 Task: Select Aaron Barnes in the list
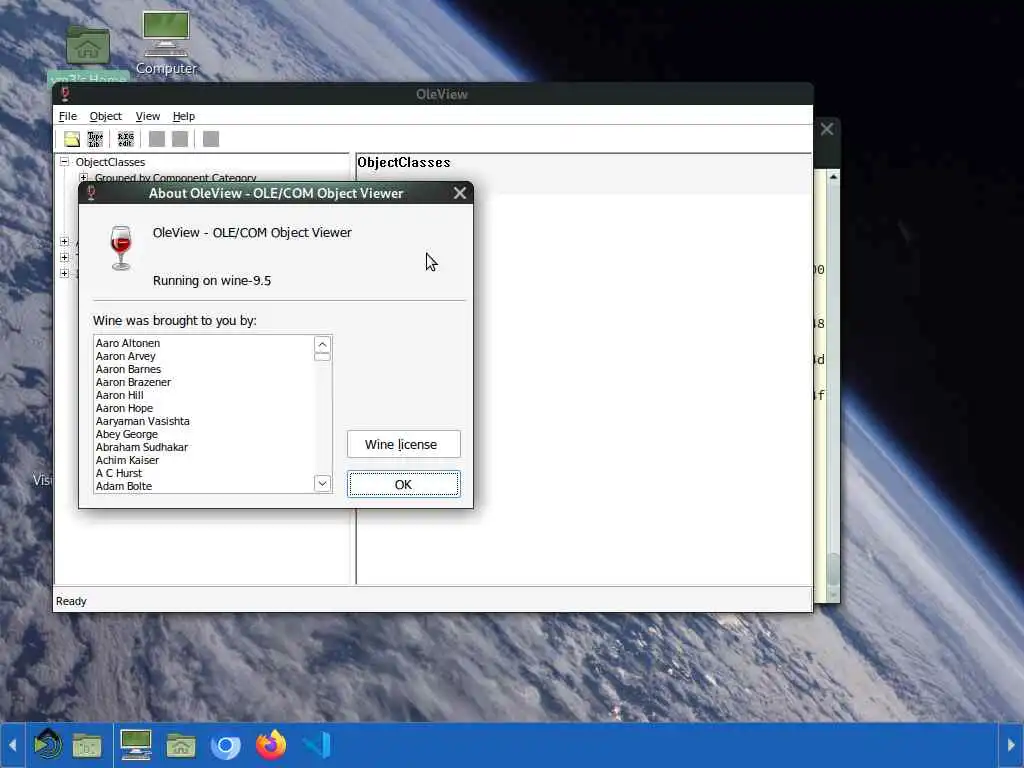[x=128, y=369]
